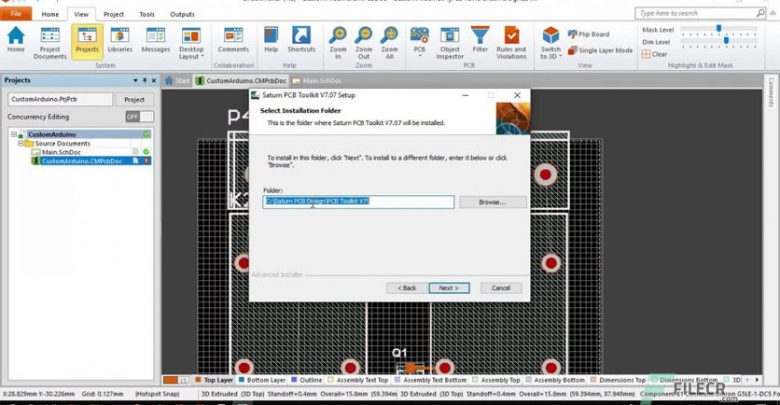This screenshot has width=780, height=405.
Task: Click Cancel in the setup dialog
Action: 500,288
